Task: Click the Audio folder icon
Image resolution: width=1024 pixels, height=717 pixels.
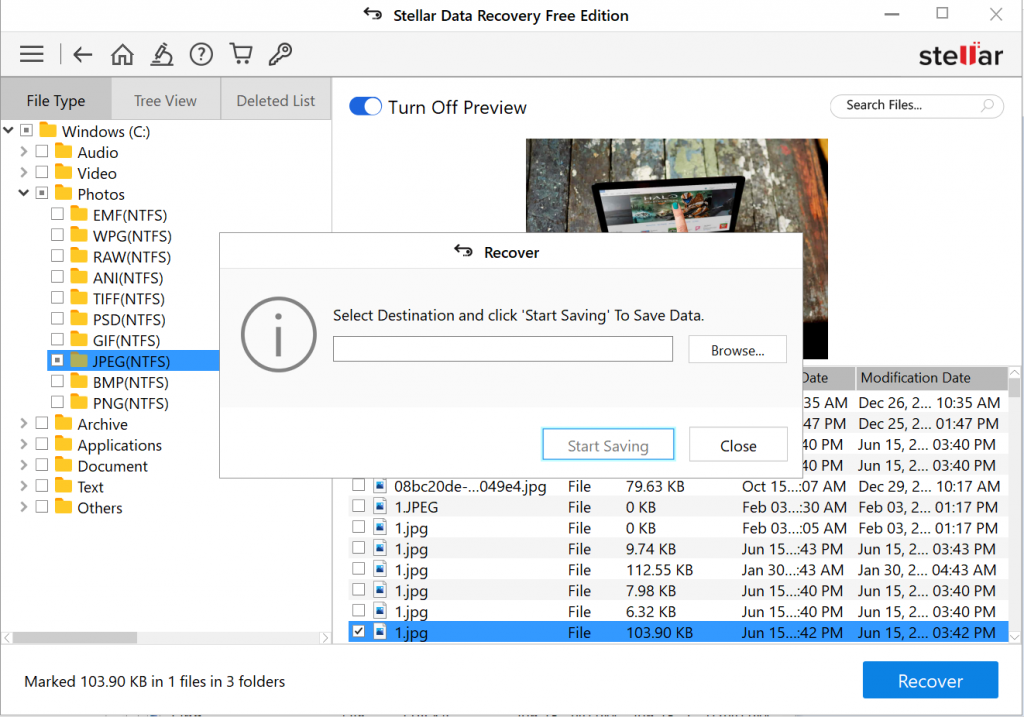Action: [63, 151]
